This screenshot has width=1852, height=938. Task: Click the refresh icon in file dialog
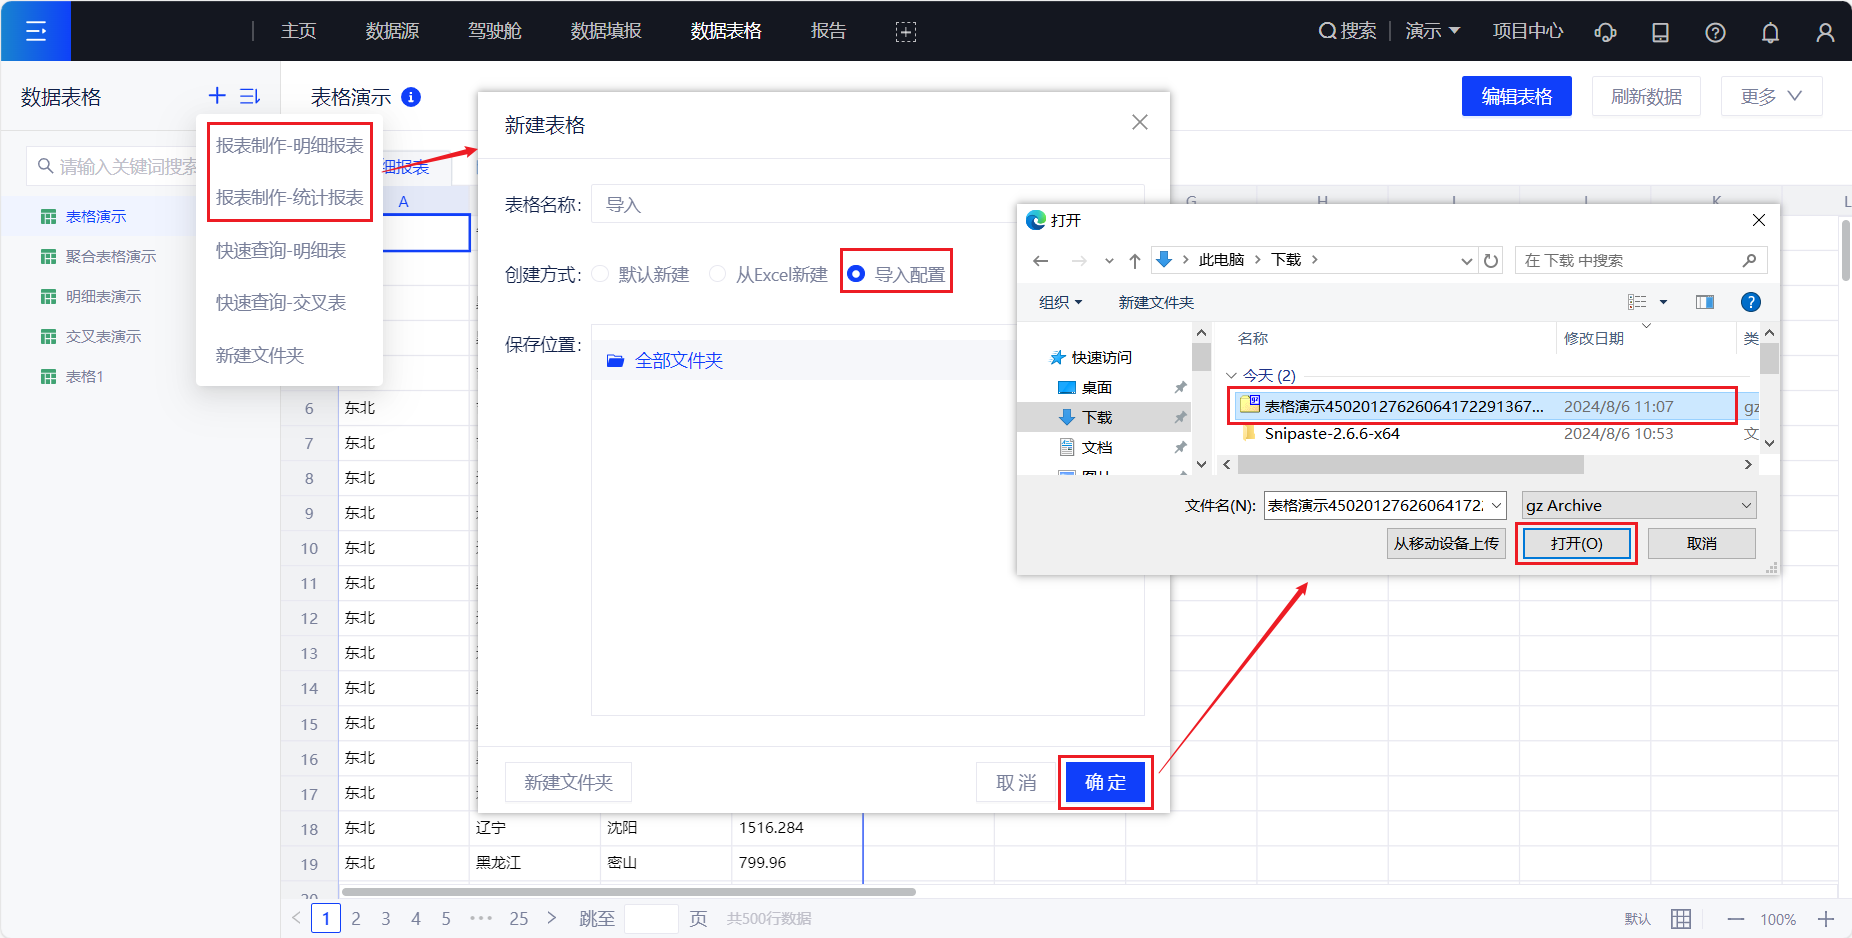pyautogui.click(x=1491, y=260)
